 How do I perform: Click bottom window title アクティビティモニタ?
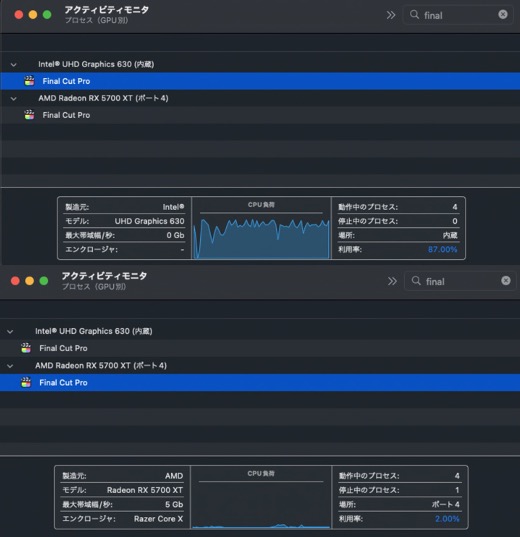coord(104,276)
